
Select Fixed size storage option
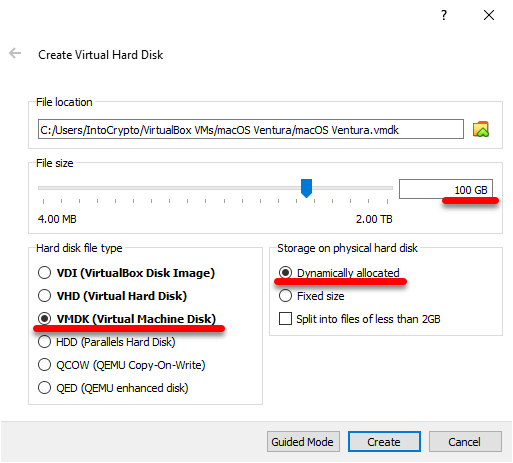click(x=312, y=296)
